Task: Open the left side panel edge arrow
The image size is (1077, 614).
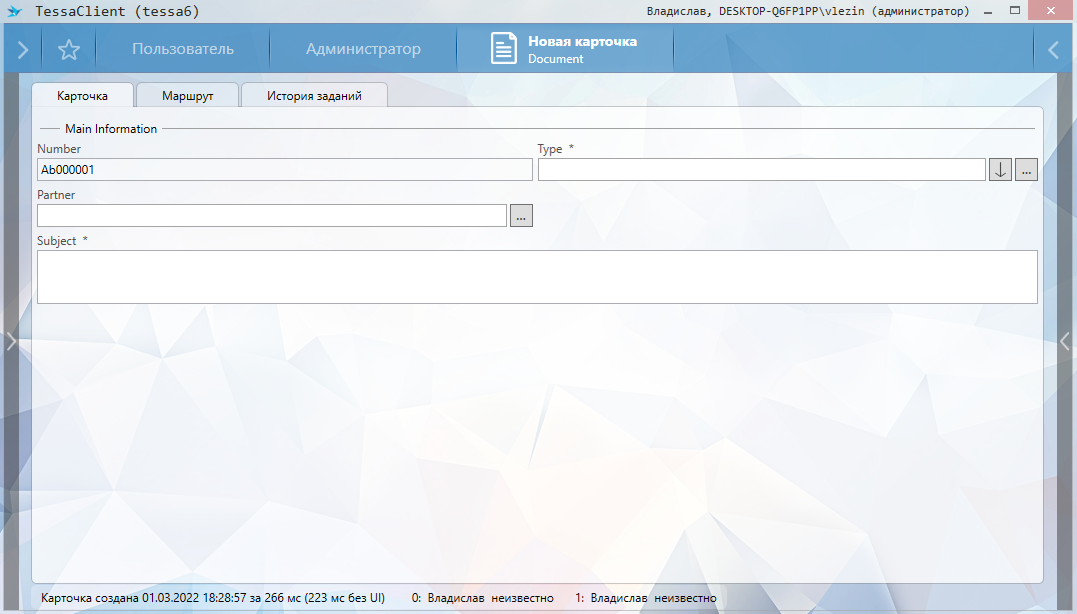Action: (10, 341)
